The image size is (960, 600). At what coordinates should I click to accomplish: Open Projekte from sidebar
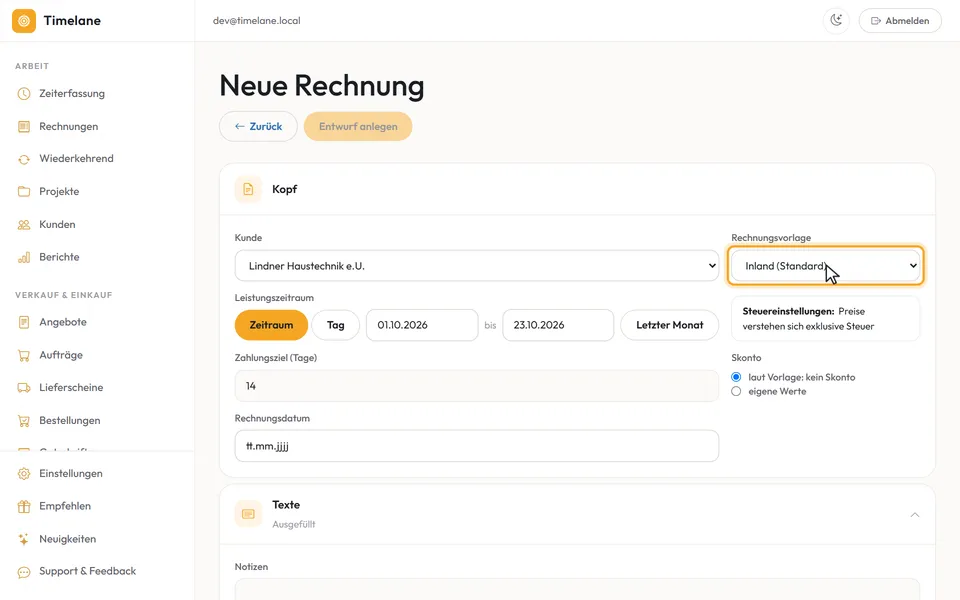pos(59,192)
